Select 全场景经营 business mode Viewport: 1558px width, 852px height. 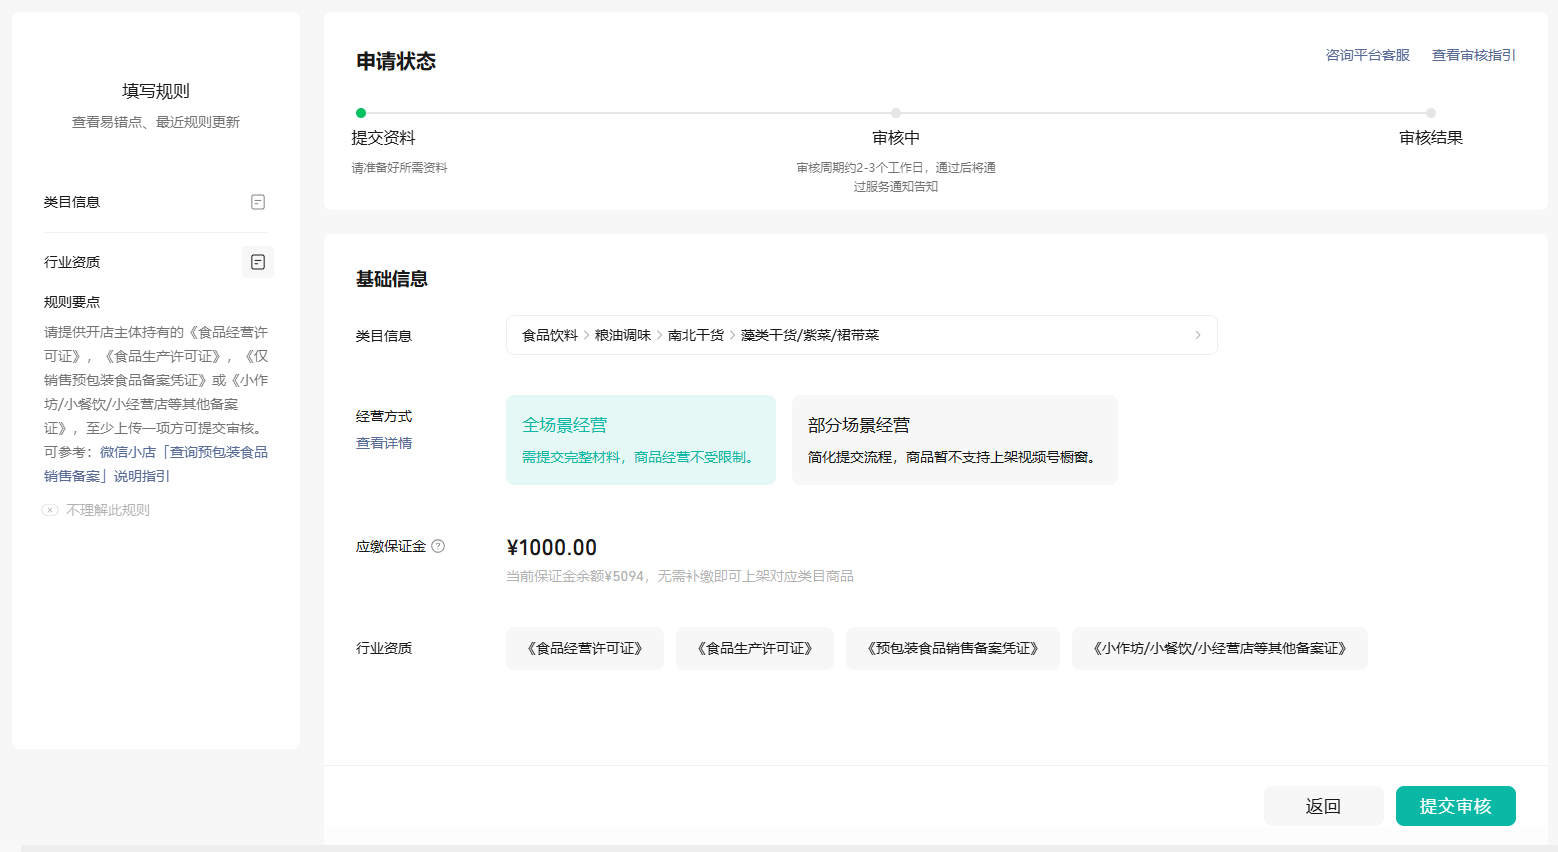[x=640, y=440]
